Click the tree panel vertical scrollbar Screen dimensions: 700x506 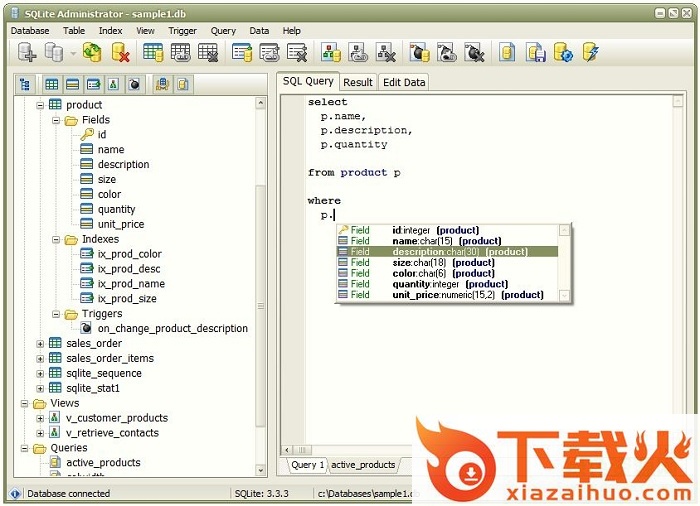click(x=261, y=300)
